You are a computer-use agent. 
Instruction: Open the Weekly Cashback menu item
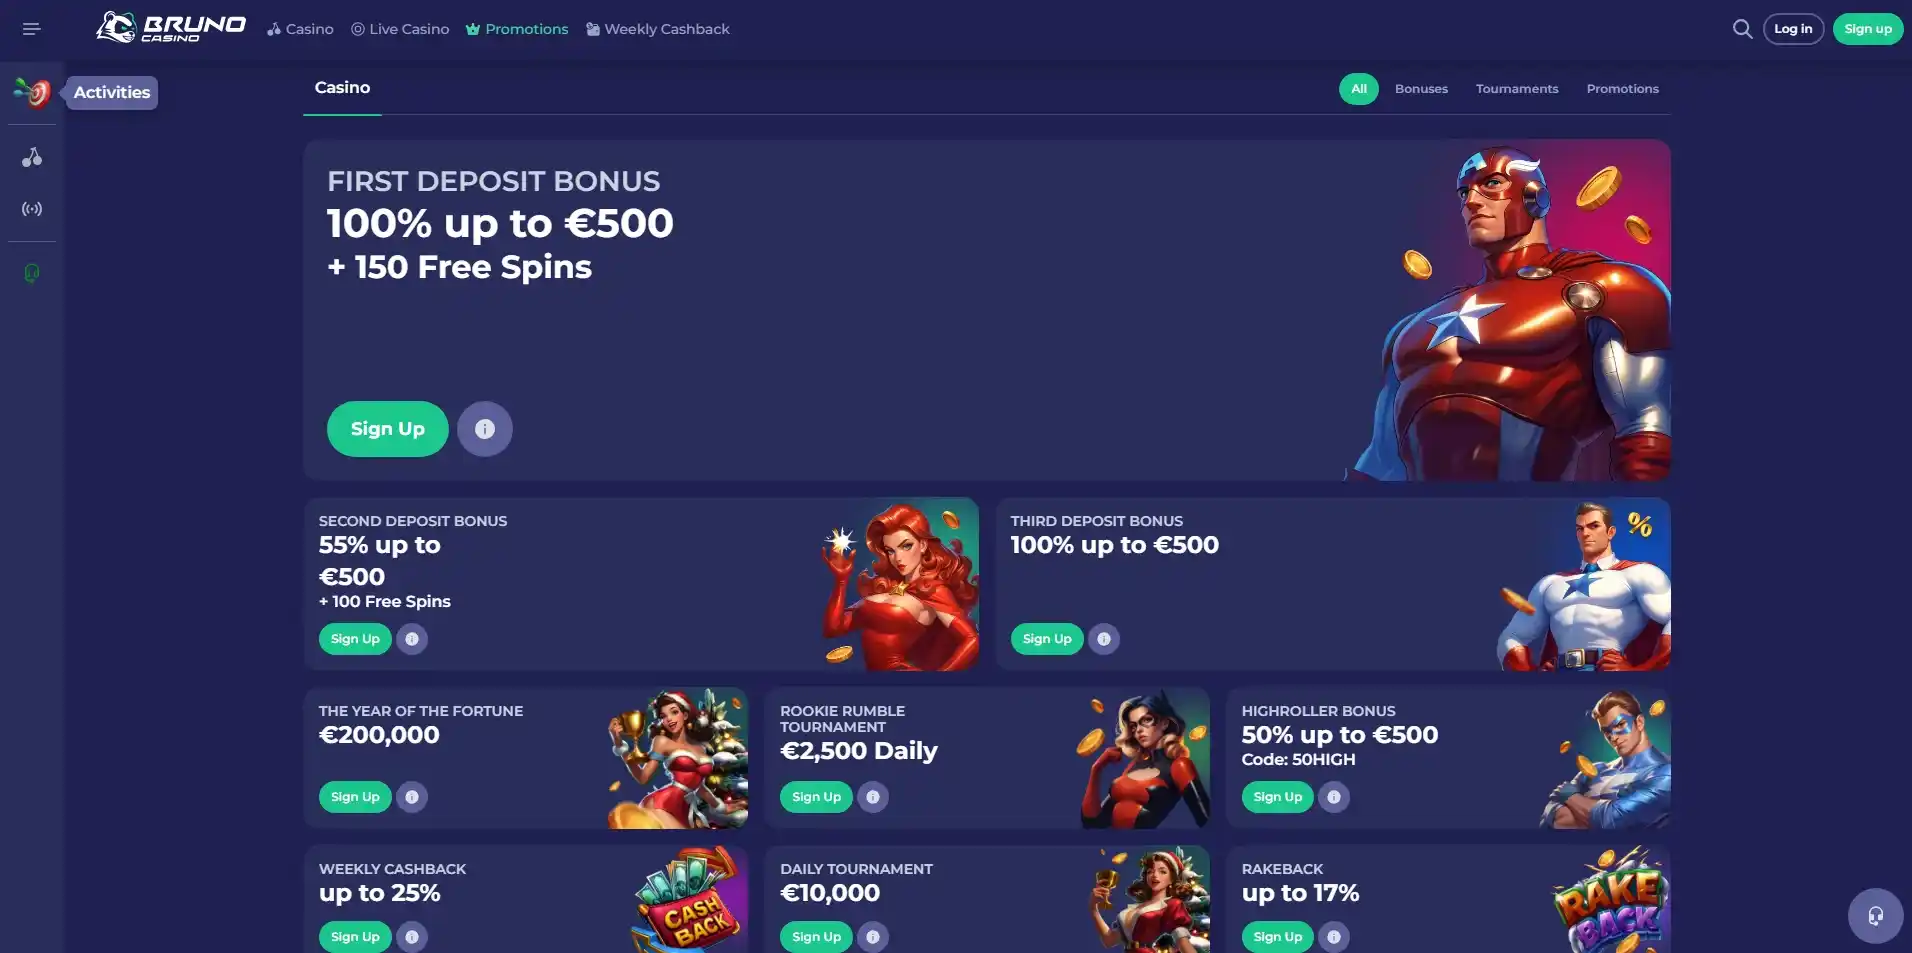pyautogui.click(x=658, y=29)
